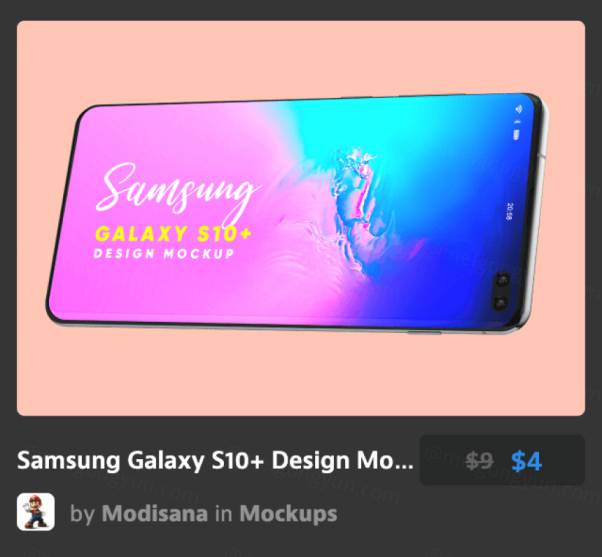The width and height of the screenshot is (602, 557).
Task: Browse the Mockups category link
Action: coord(288,513)
